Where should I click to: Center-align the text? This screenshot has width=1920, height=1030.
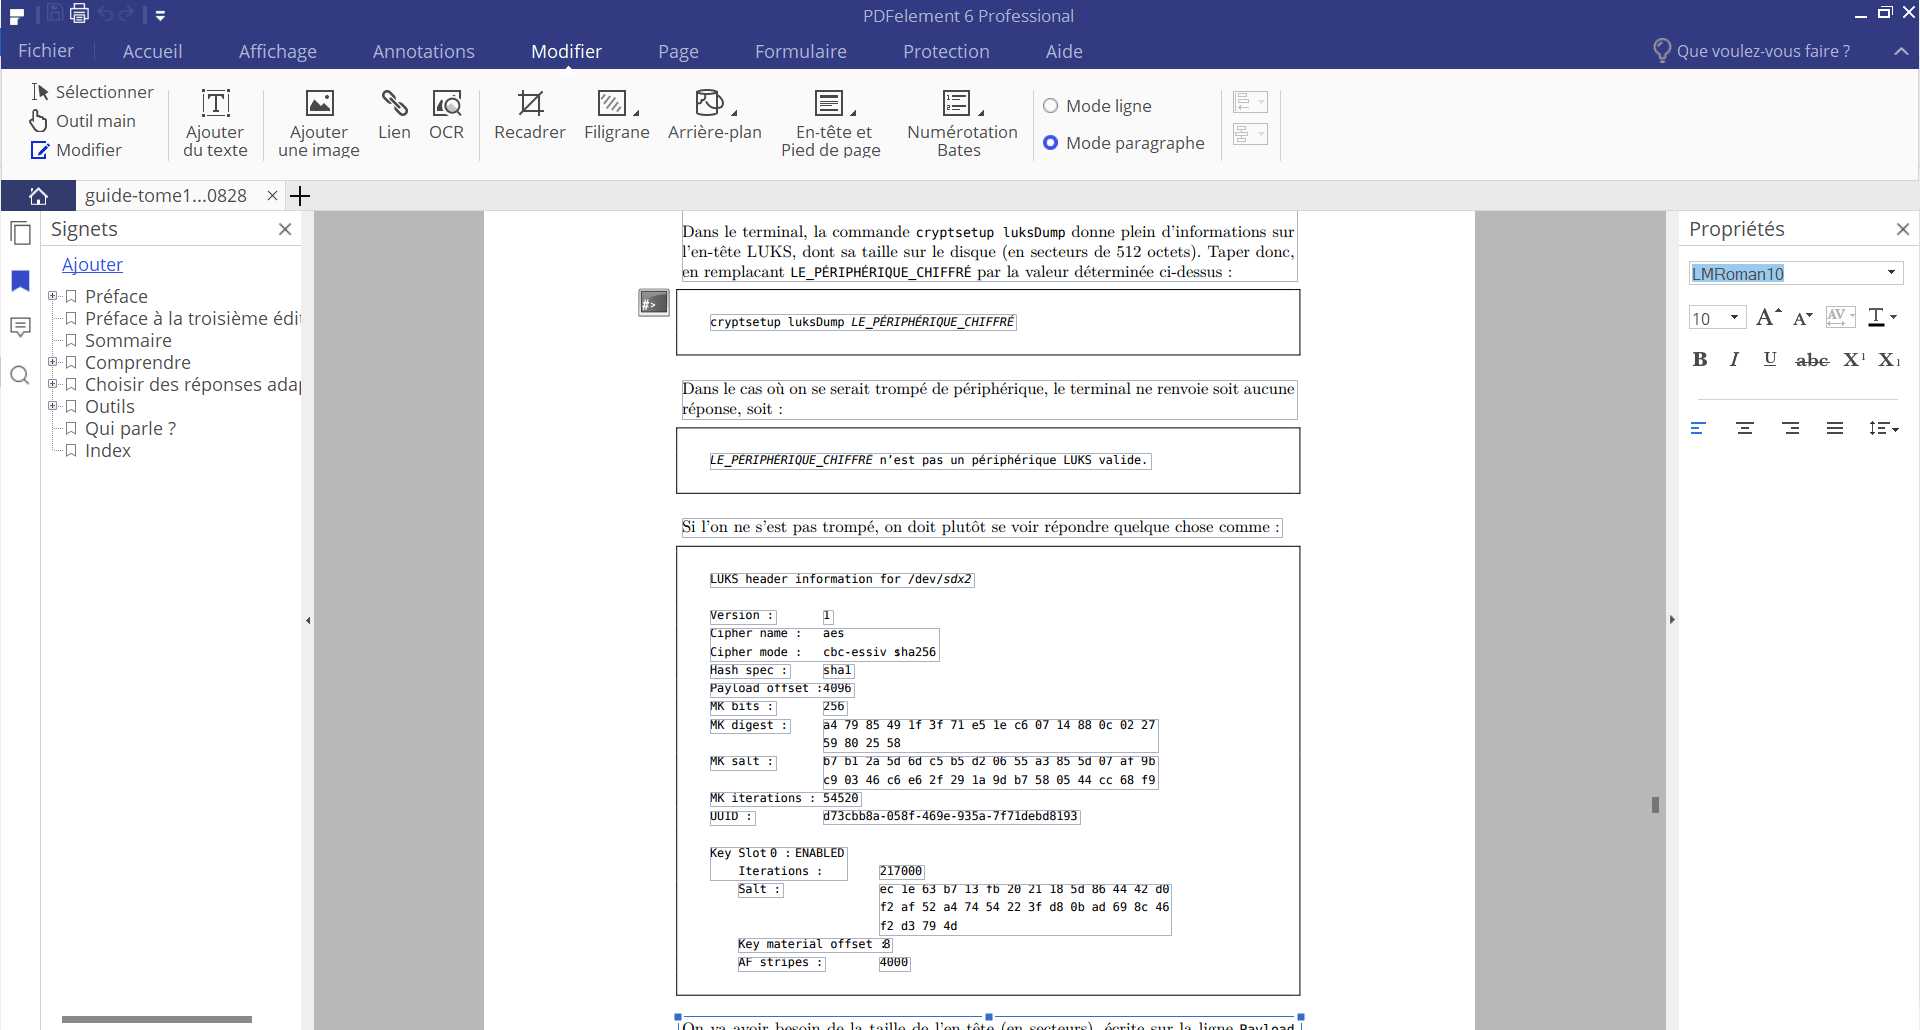1745,428
